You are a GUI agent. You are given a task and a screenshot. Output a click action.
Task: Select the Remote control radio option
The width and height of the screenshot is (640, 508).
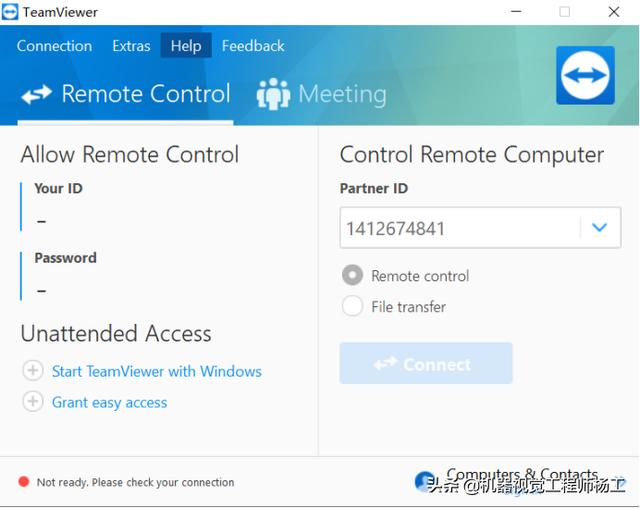pyautogui.click(x=352, y=275)
